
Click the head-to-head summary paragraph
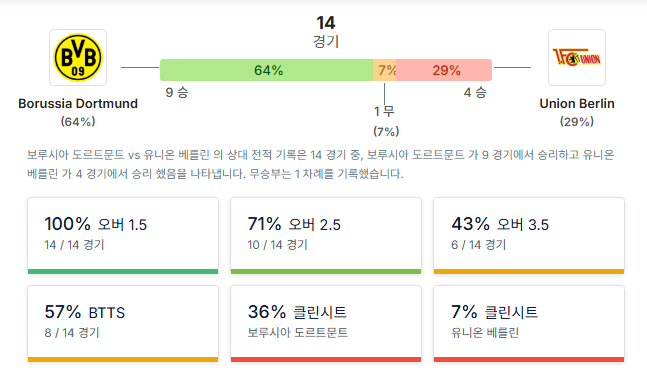click(321, 164)
